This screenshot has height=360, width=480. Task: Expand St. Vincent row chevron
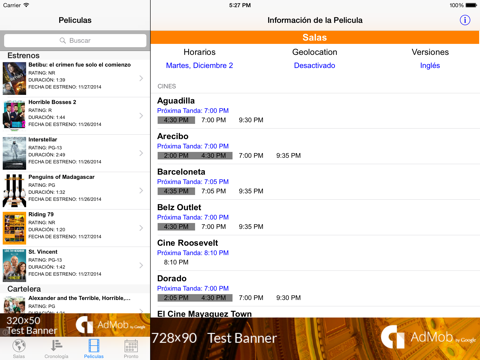point(141,265)
